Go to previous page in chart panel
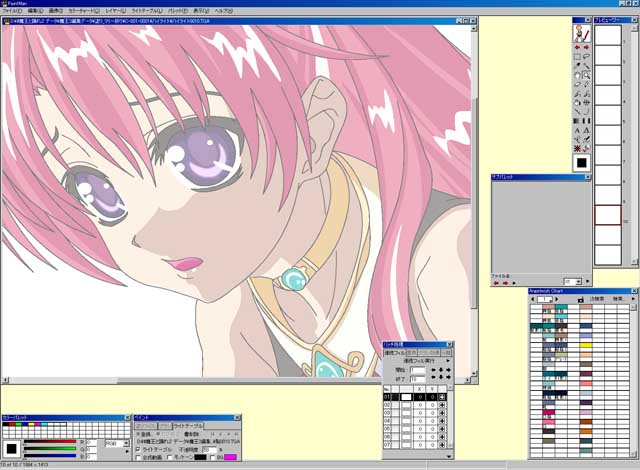 pos(532,299)
